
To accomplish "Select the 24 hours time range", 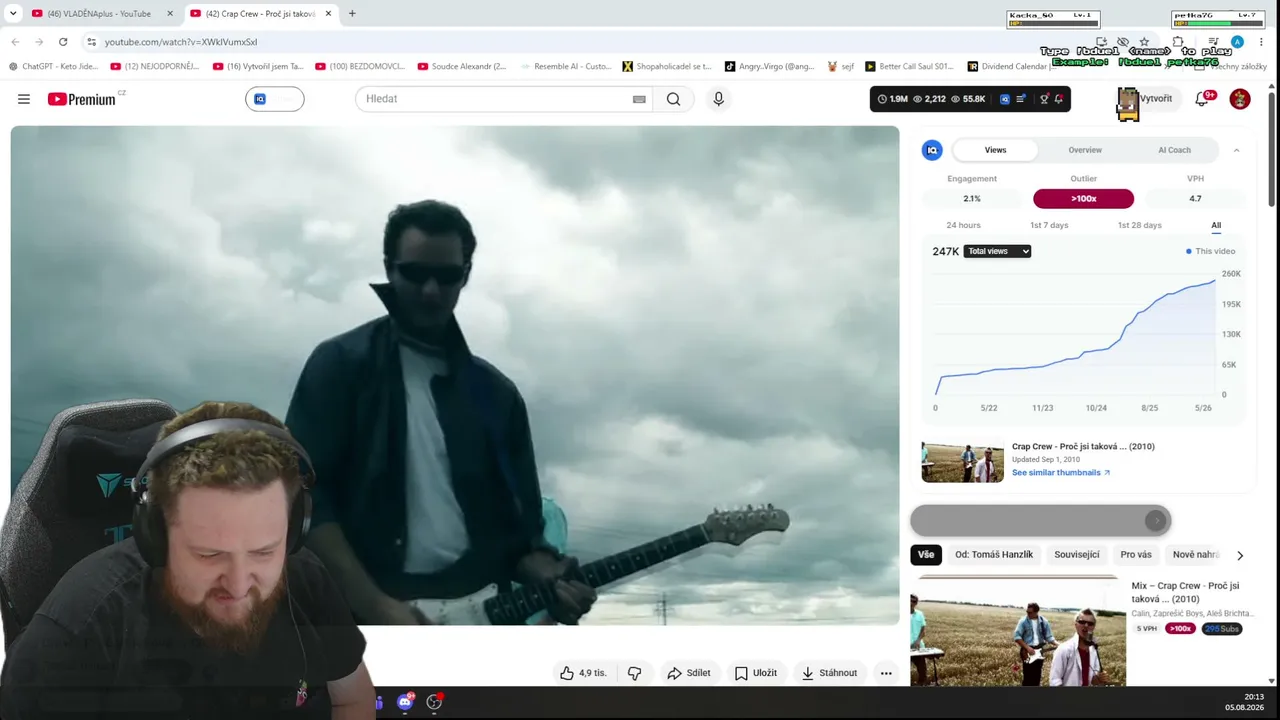I will point(963,225).
